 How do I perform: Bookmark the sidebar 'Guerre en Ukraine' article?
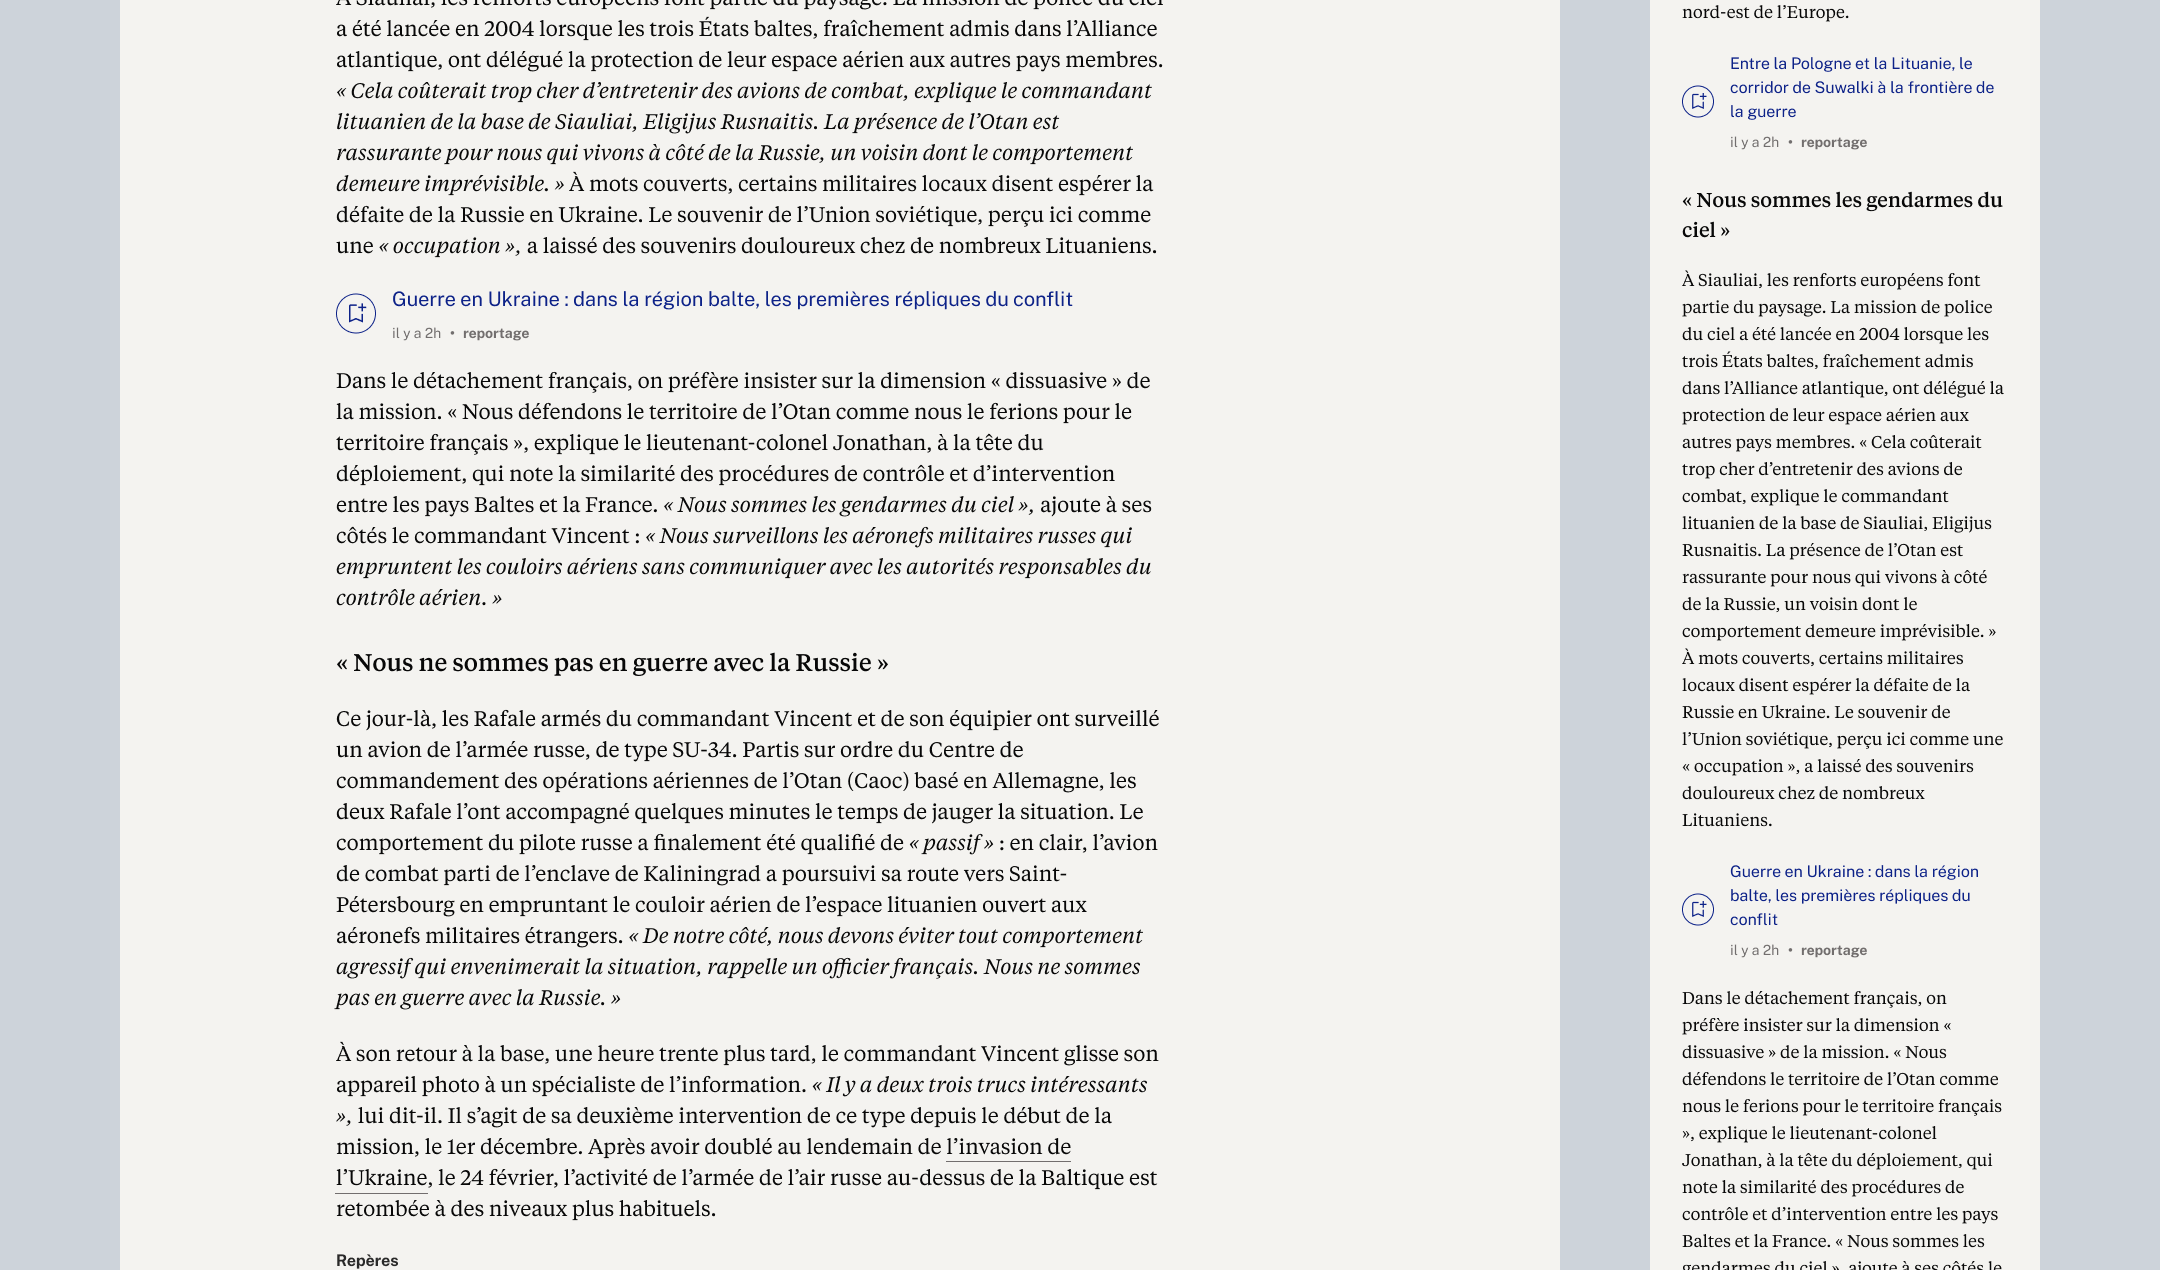[1698, 909]
